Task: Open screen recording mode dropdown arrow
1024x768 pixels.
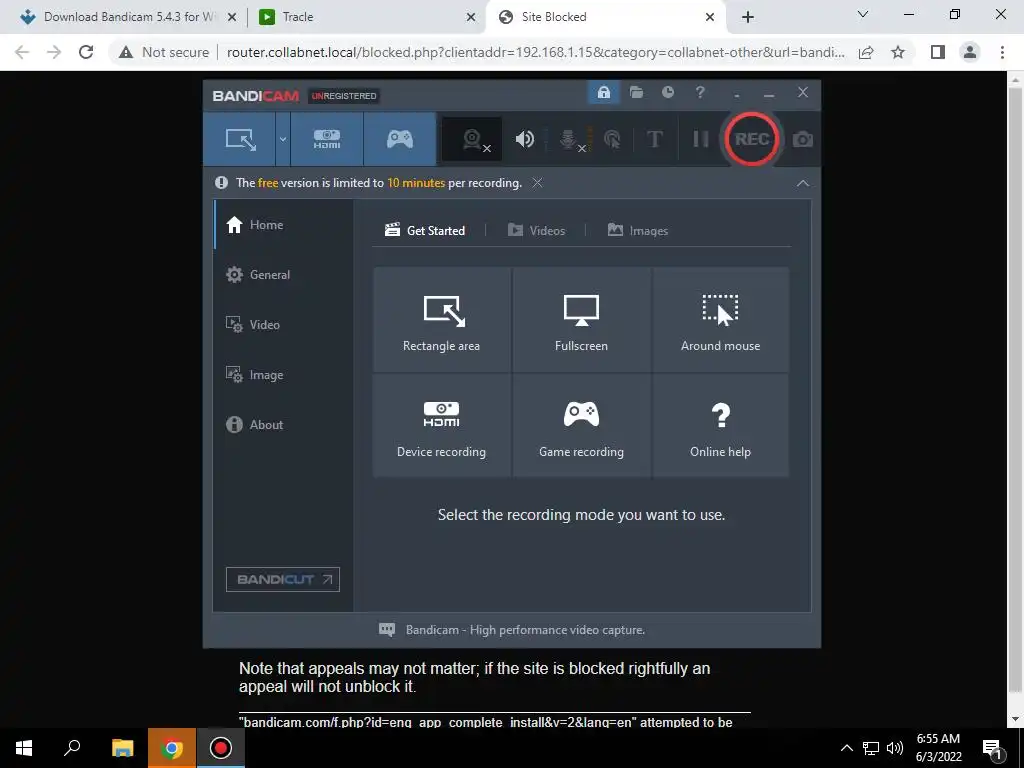Action: click(x=283, y=139)
